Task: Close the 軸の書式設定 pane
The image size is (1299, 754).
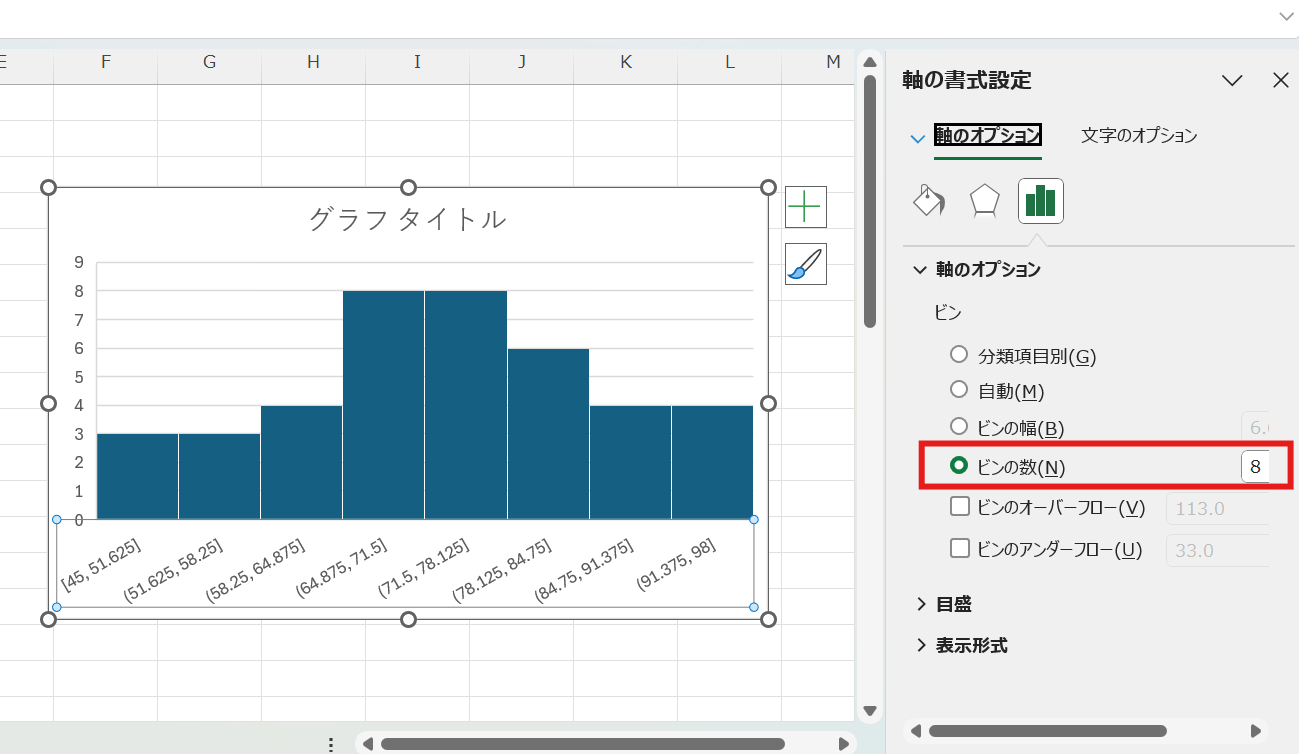Action: pos(1280,81)
